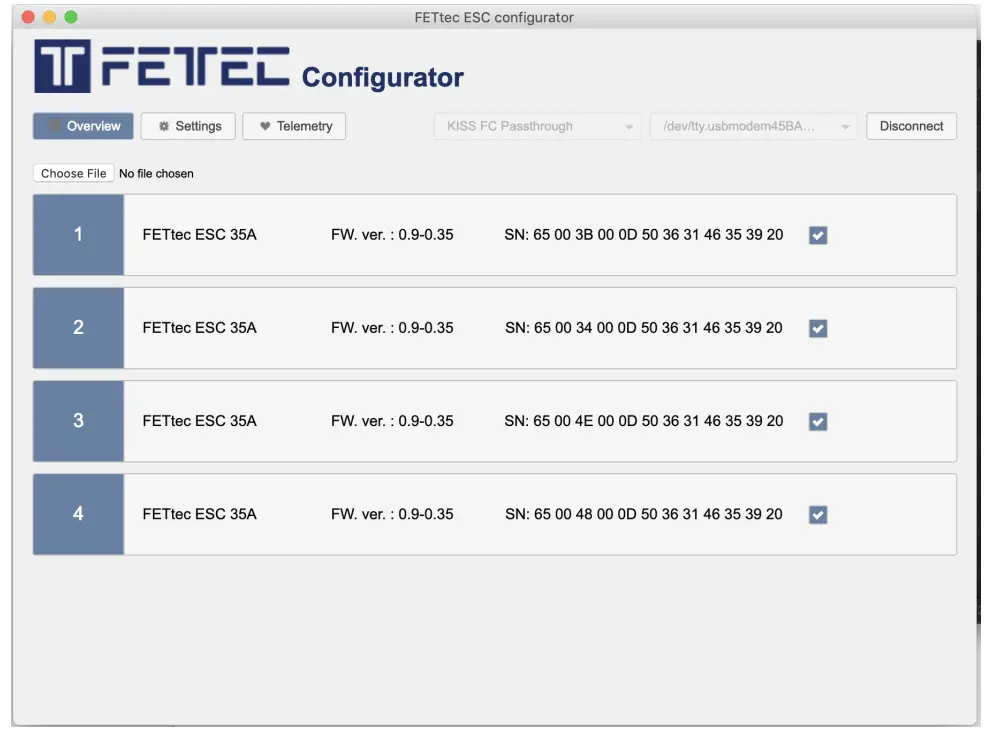Click FETtec ESC 35A name in row 3
Image resolution: width=994 pixels, height=732 pixels.
[x=199, y=421]
